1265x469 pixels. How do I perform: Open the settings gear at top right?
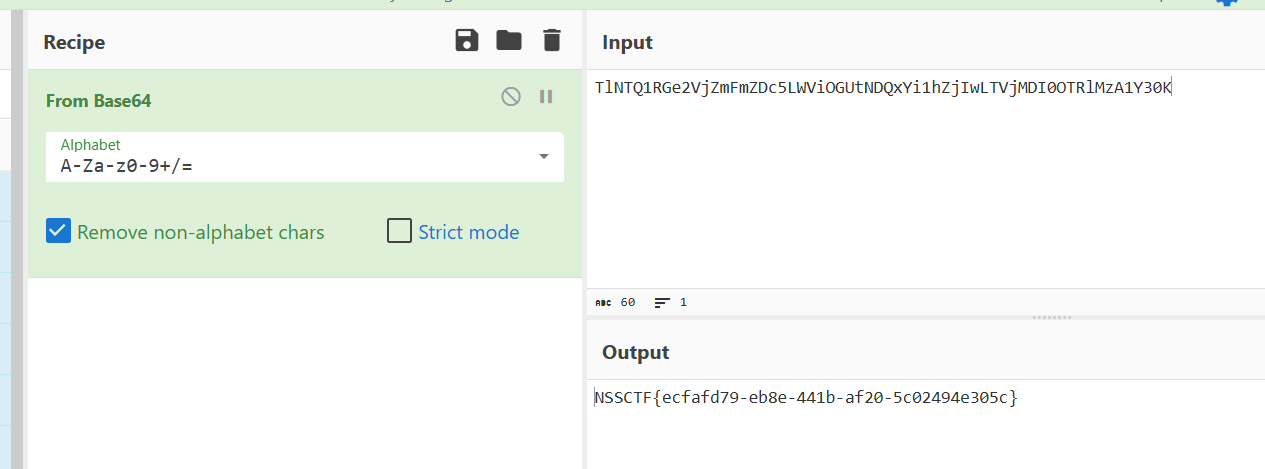(x=1226, y=2)
